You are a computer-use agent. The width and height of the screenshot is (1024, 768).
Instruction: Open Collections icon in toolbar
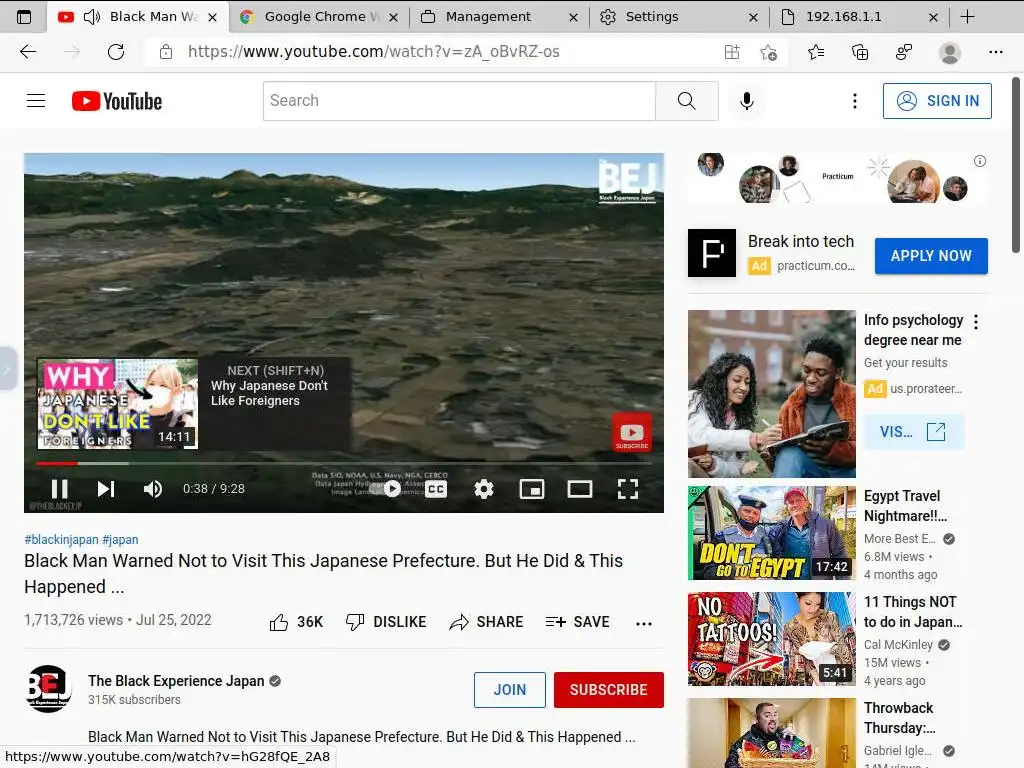point(860,52)
